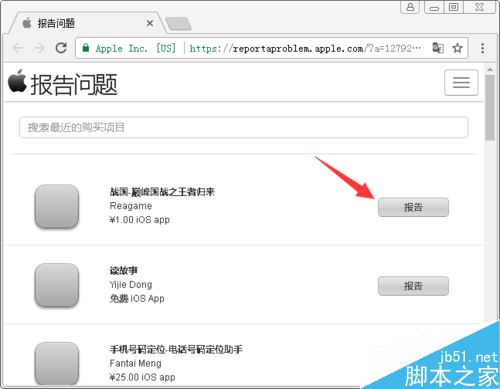
Task: Click 报告 button for the 读故事 app
Action: coord(413,286)
